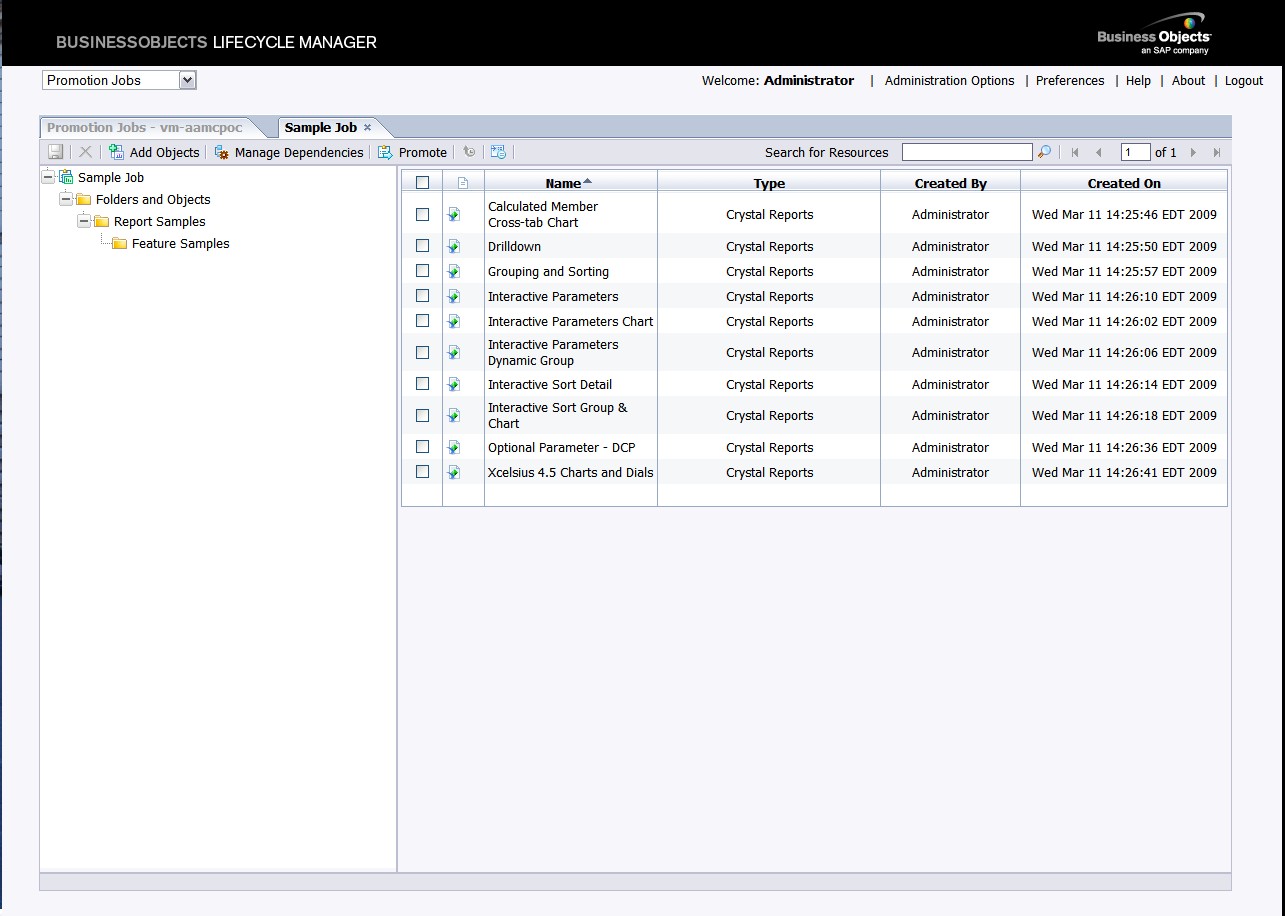This screenshot has height=916, width=1285.
Task: Click the report icon for Grouping and Sorting
Action: 454,271
